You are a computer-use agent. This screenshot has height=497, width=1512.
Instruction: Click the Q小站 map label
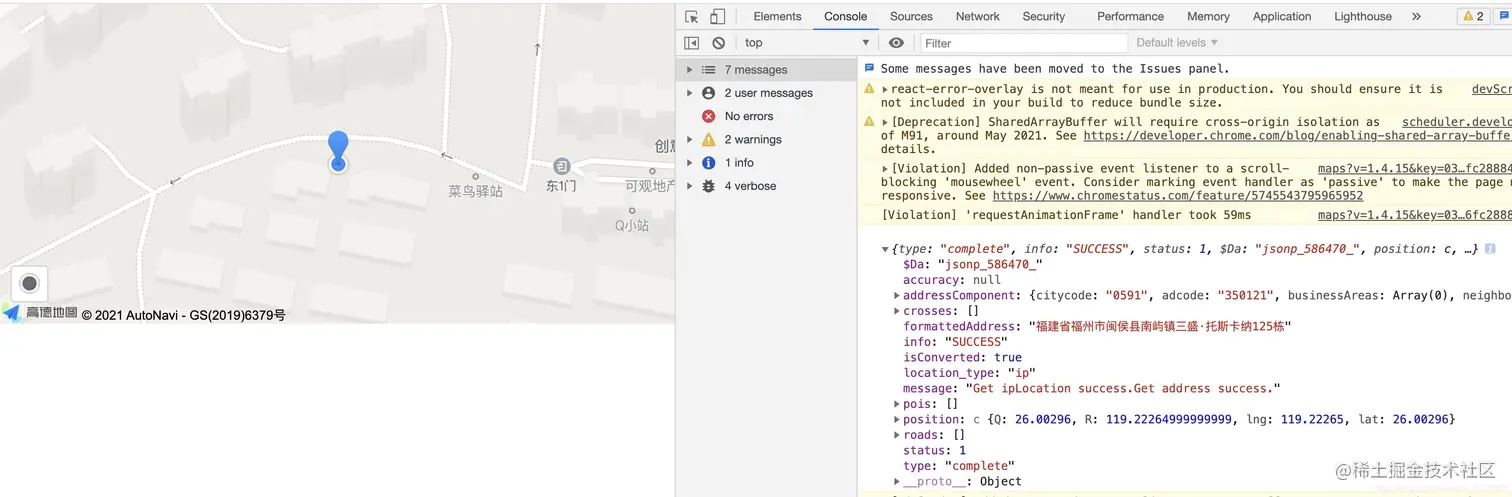point(631,226)
